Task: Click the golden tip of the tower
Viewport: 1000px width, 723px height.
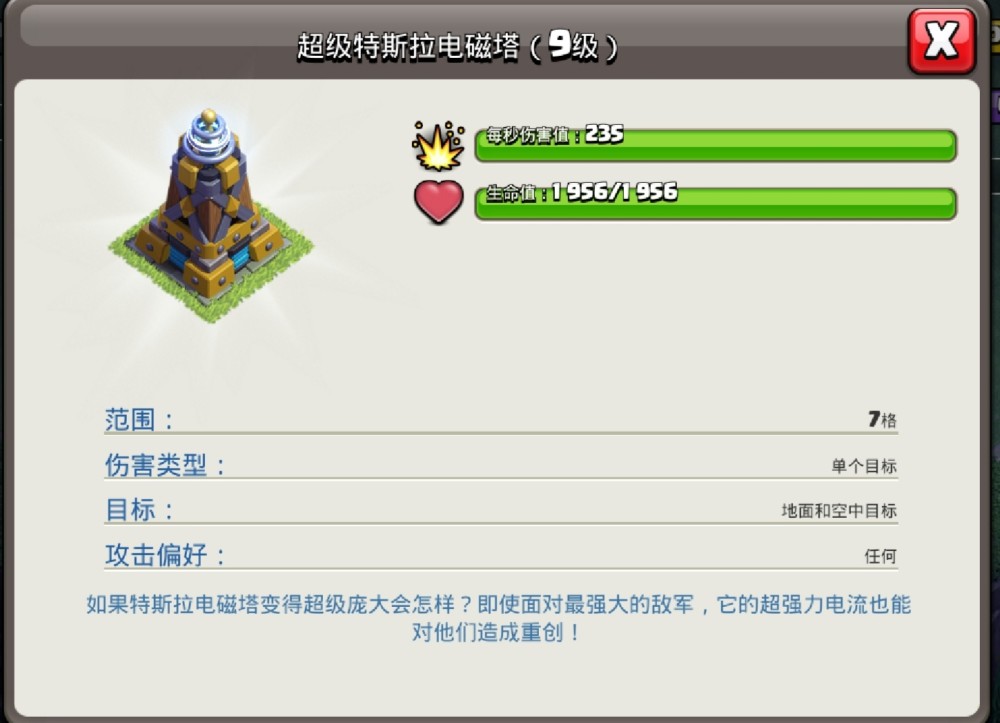Action: click(209, 116)
